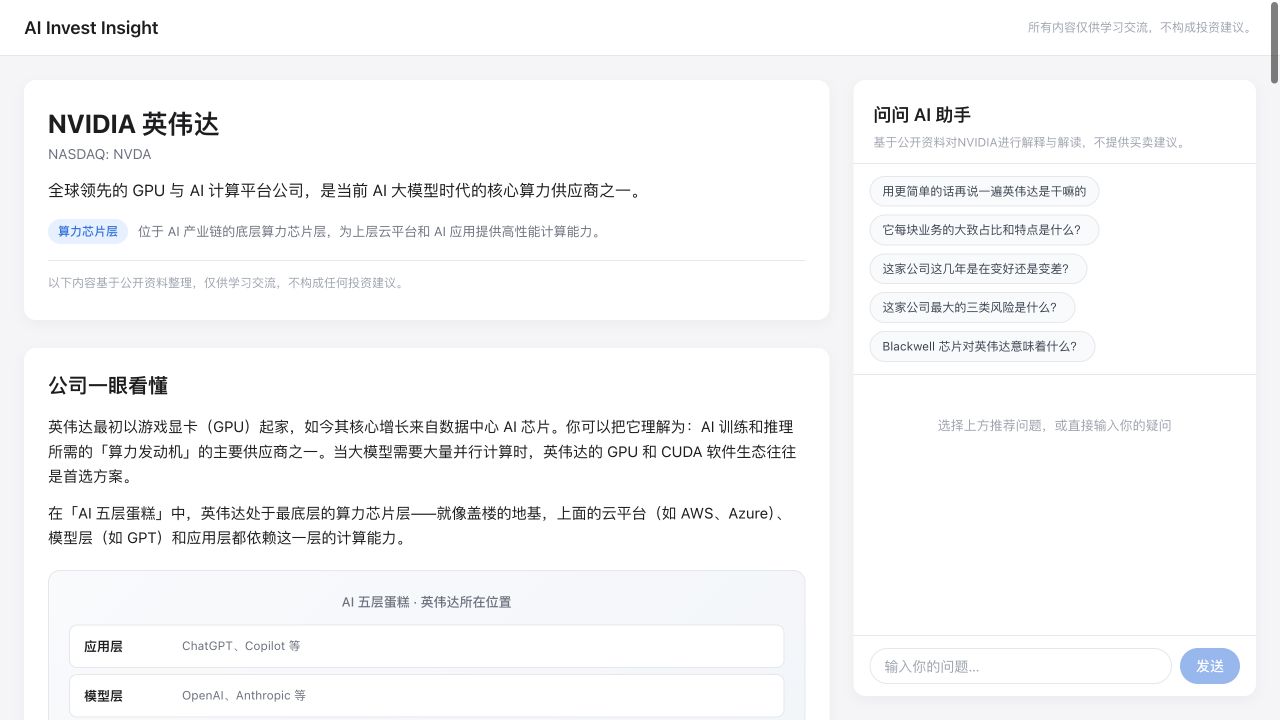
Task: Select the 应用层 row in the layer diagram
Action: pos(426,646)
